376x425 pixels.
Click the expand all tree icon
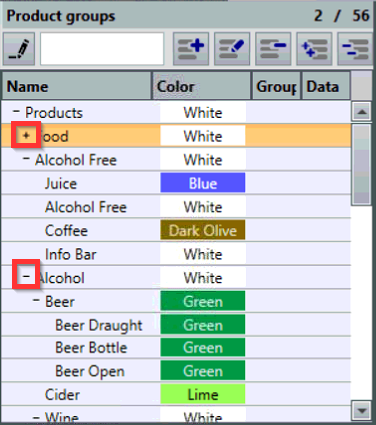(314, 49)
